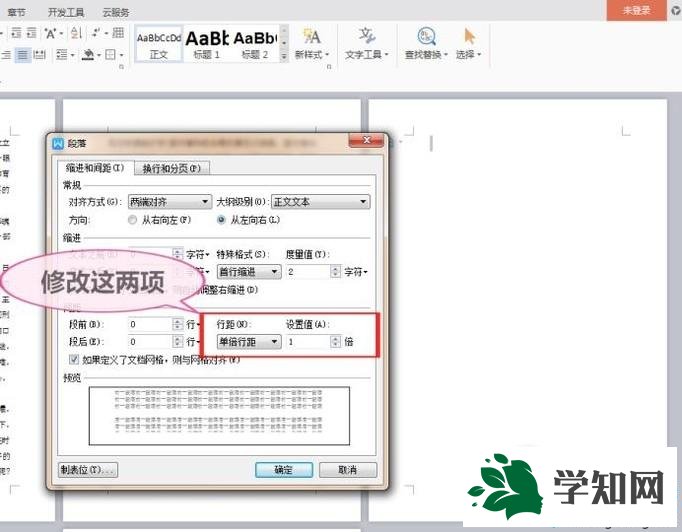This screenshot has width=682, height=532.
Task: Click the 设置值 input field
Action: 308,342
